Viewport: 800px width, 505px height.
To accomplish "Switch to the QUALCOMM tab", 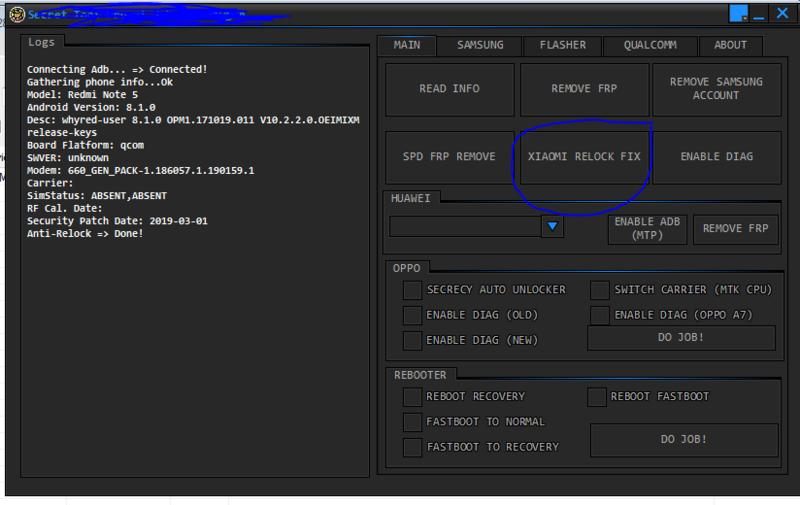I will coord(650,45).
